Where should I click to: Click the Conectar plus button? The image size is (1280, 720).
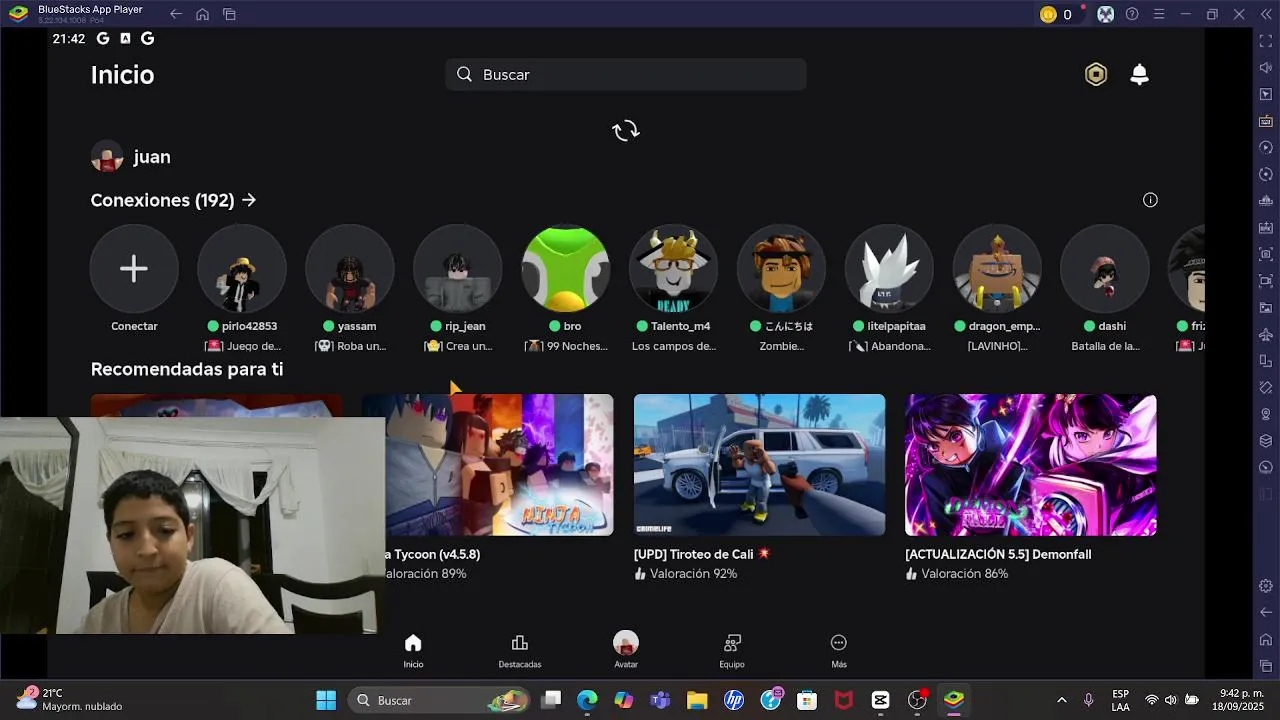pyautogui.click(x=134, y=269)
